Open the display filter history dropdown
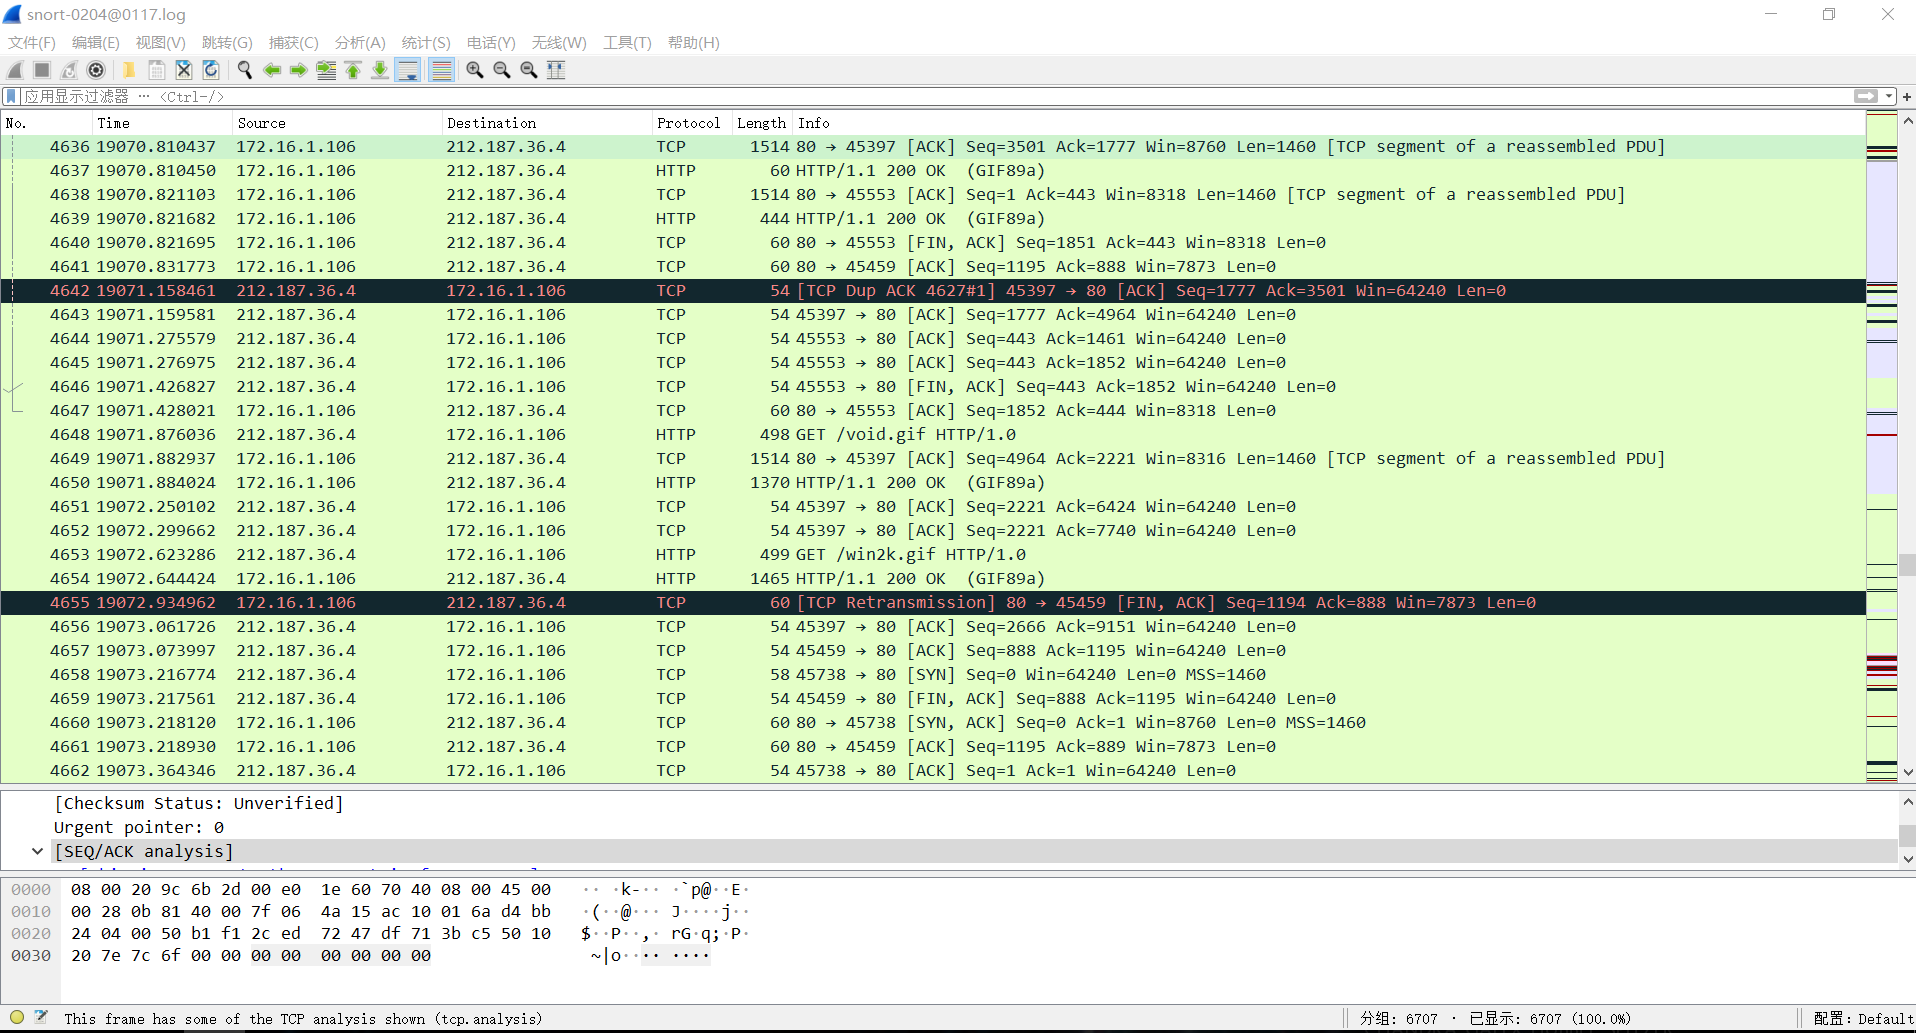 click(x=1889, y=97)
